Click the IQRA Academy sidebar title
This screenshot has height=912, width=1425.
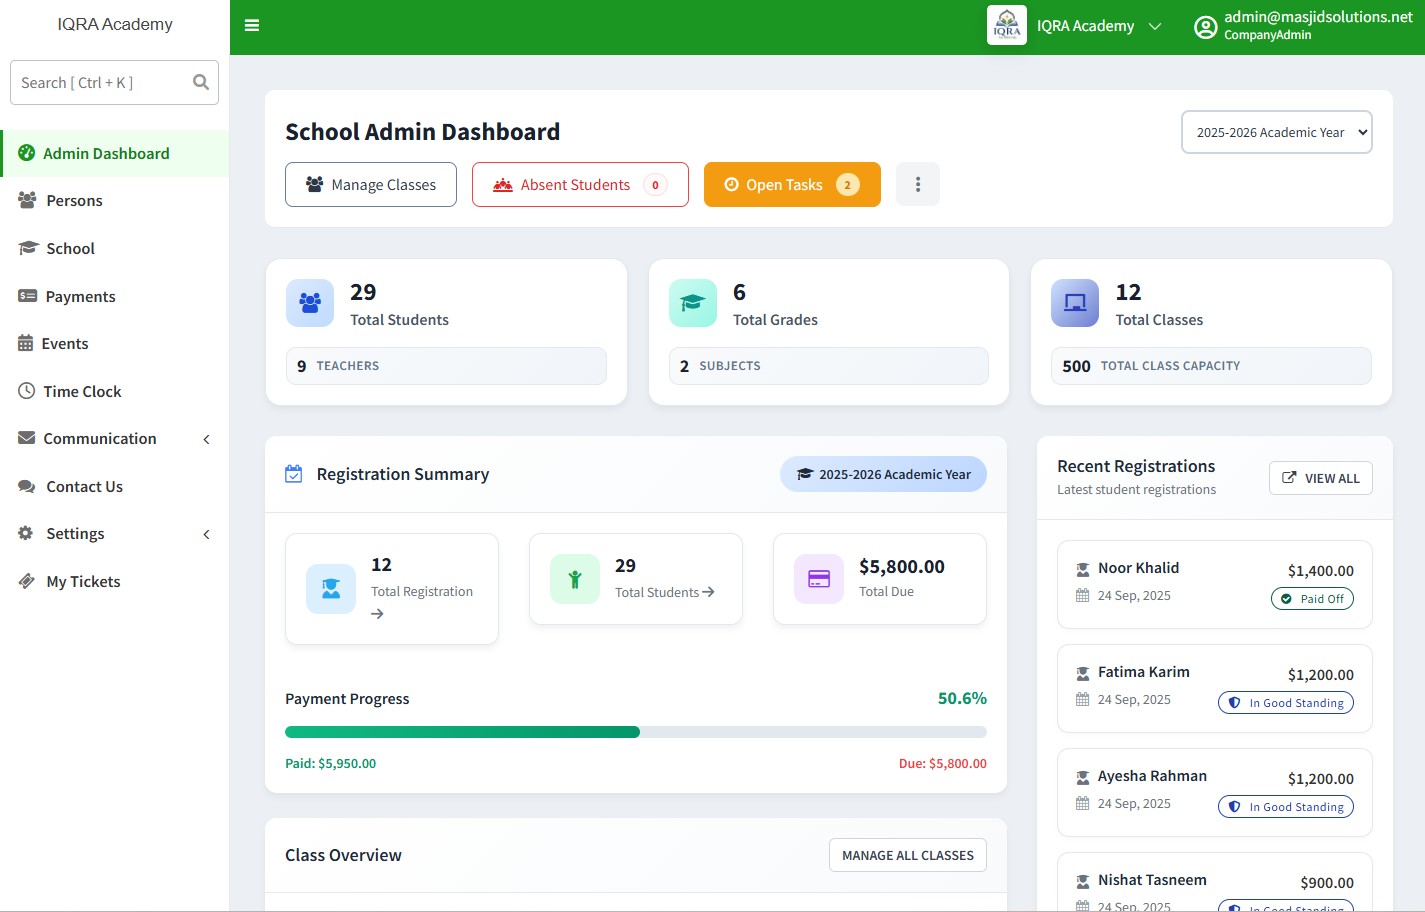click(x=115, y=24)
